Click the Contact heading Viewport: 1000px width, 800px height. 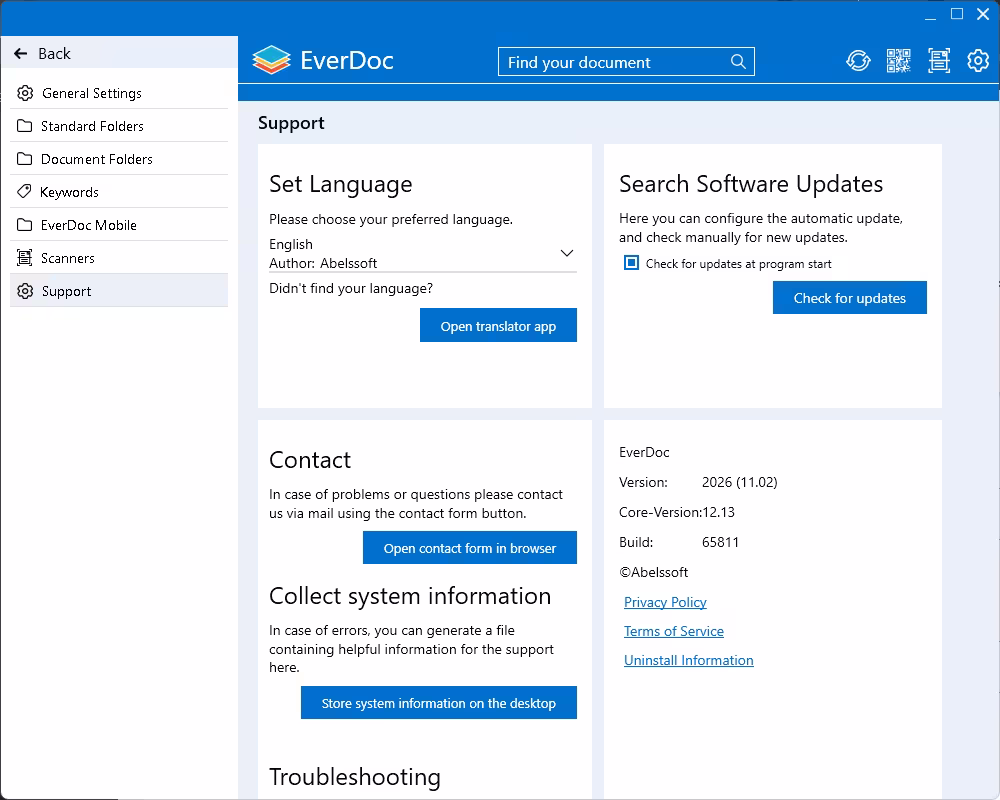tap(310, 460)
